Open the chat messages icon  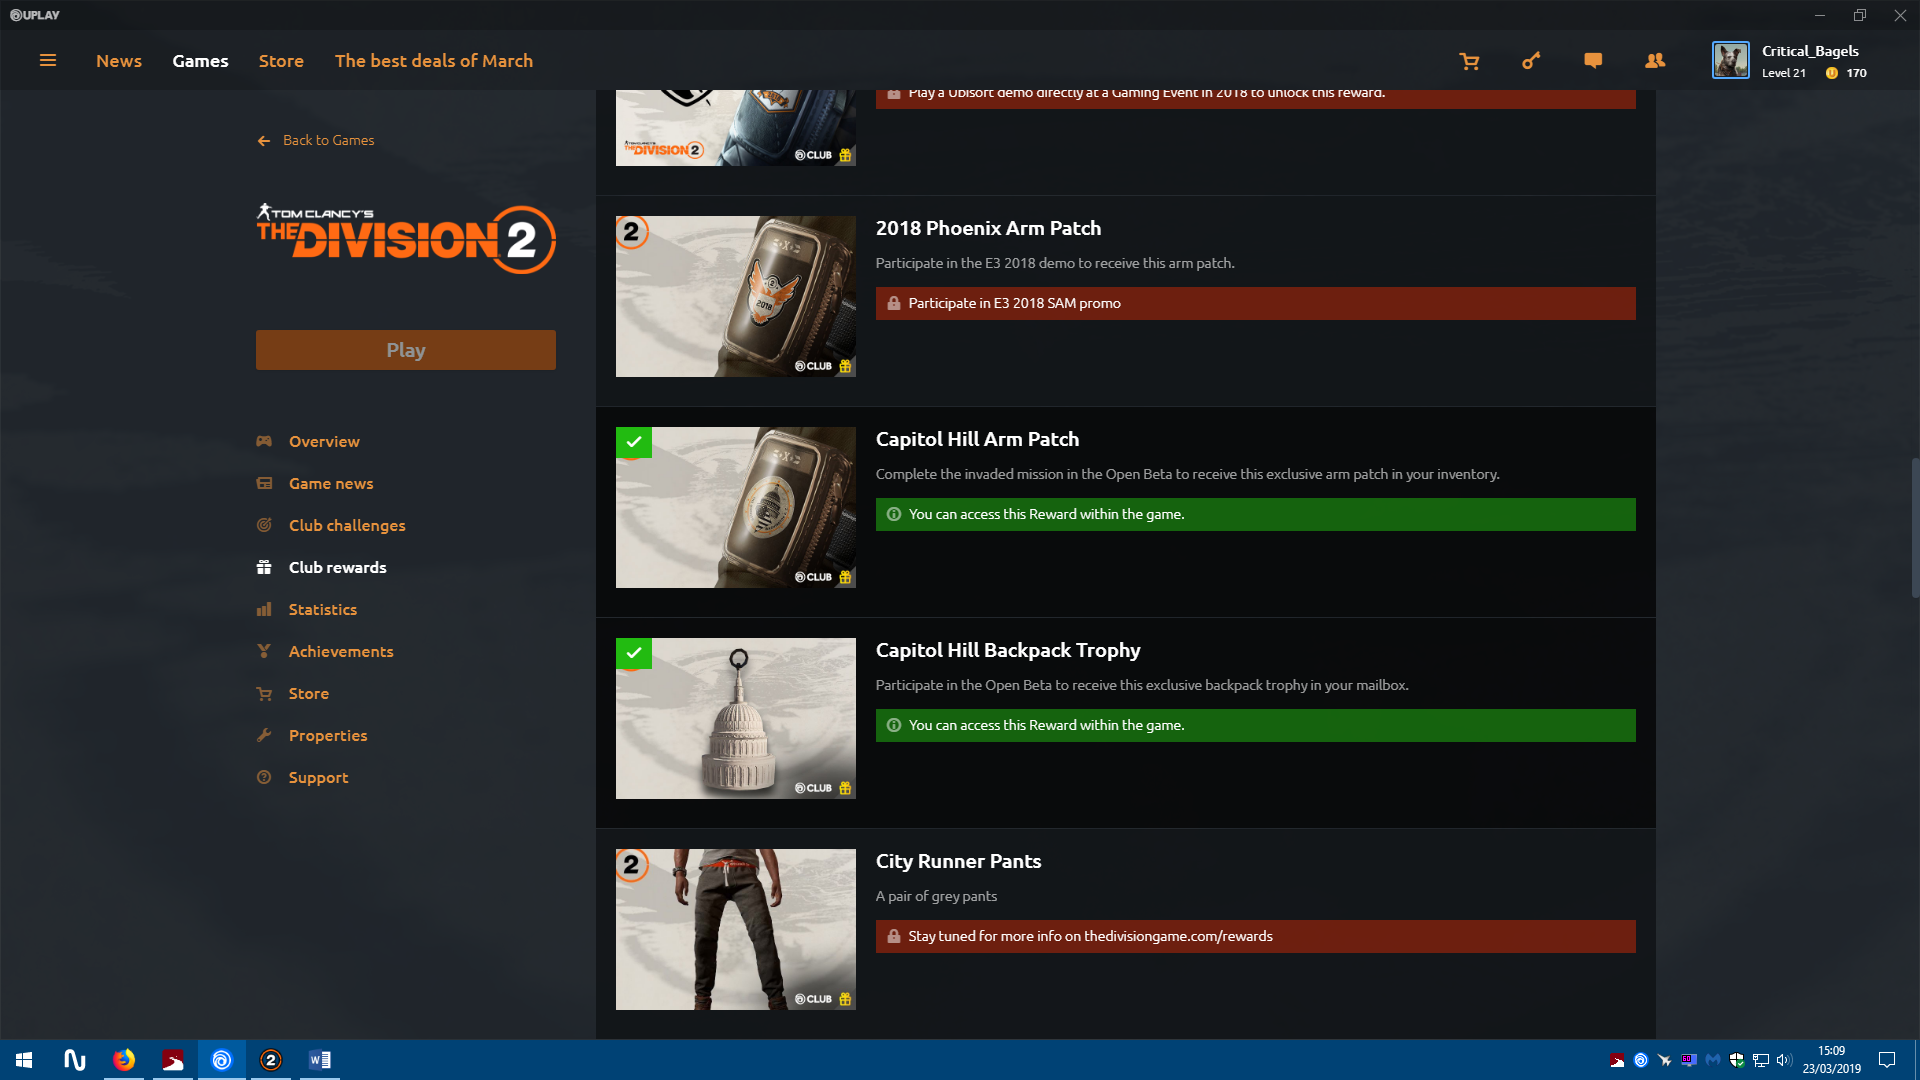pyautogui.click(x=1593, y=61)
